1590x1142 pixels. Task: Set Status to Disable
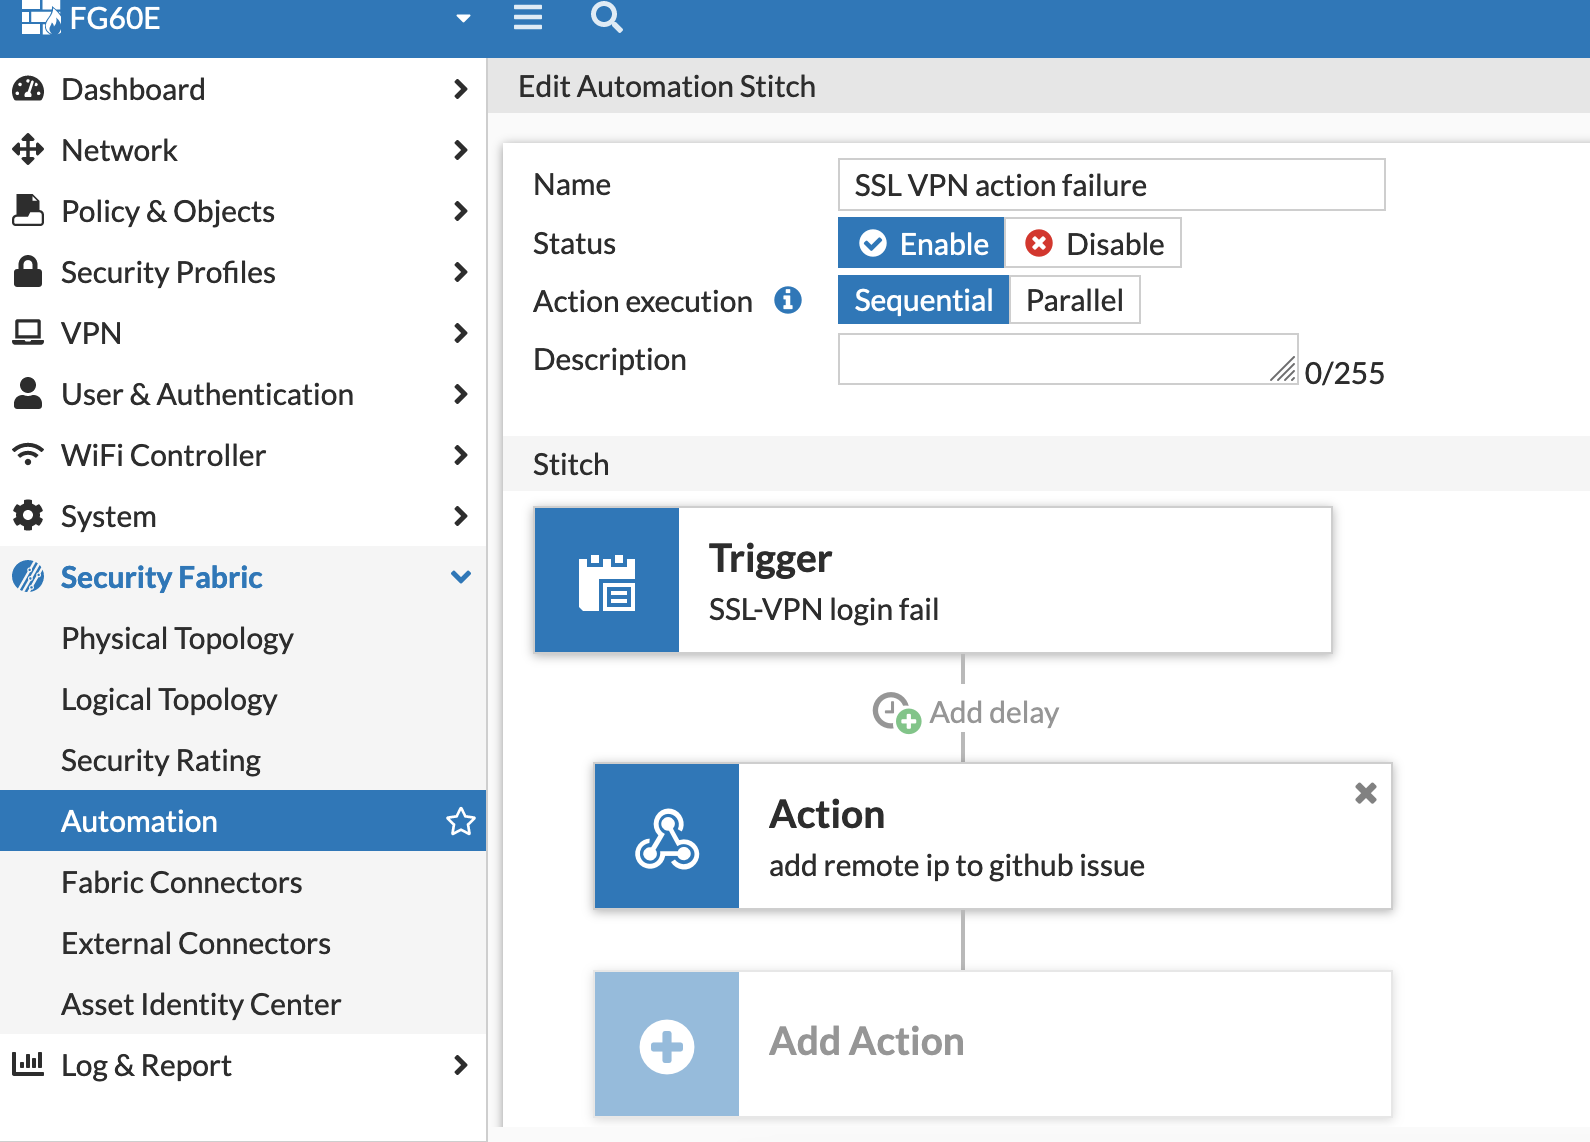(1094, 244)
